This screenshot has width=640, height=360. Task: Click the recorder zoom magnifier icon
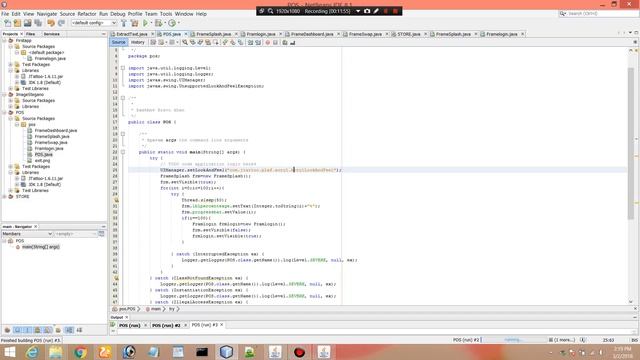pyautogui.click(x=271, y=11)
